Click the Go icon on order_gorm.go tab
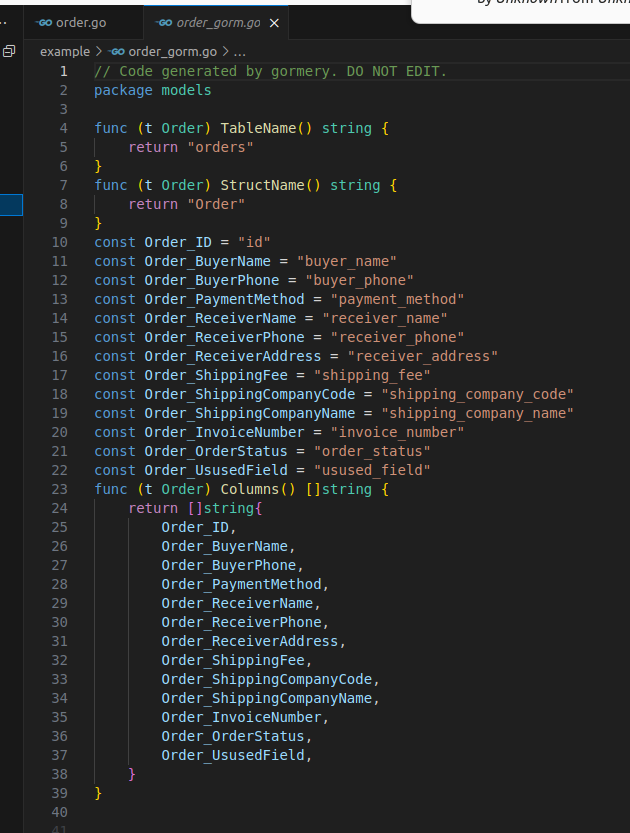630x833 pixels. [x=164, y=22]
